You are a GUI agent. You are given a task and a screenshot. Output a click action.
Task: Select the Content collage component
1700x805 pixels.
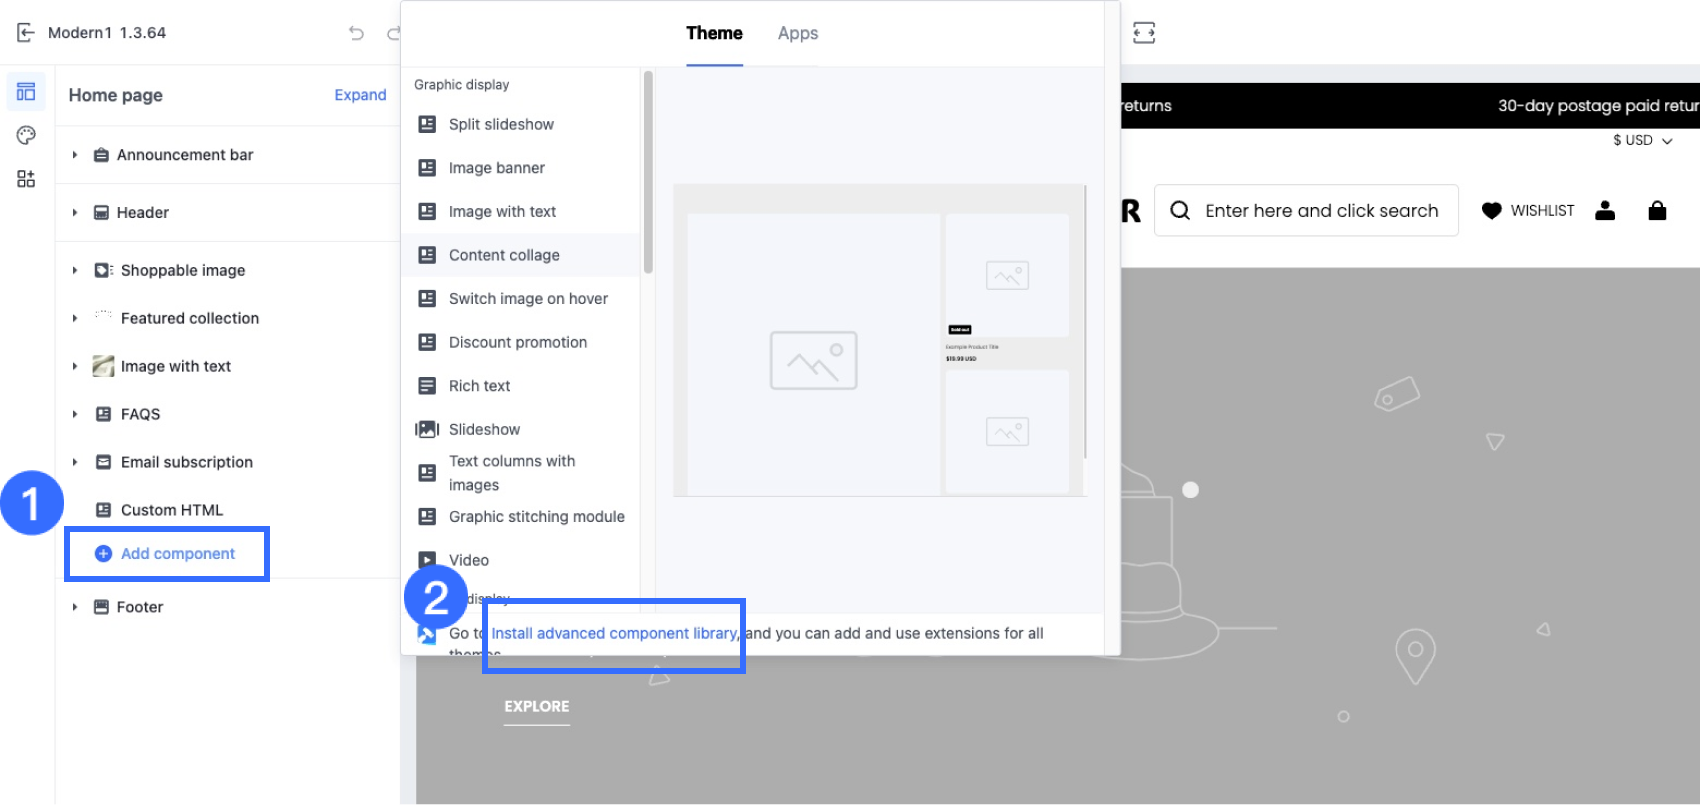click(x=520, y=255)
